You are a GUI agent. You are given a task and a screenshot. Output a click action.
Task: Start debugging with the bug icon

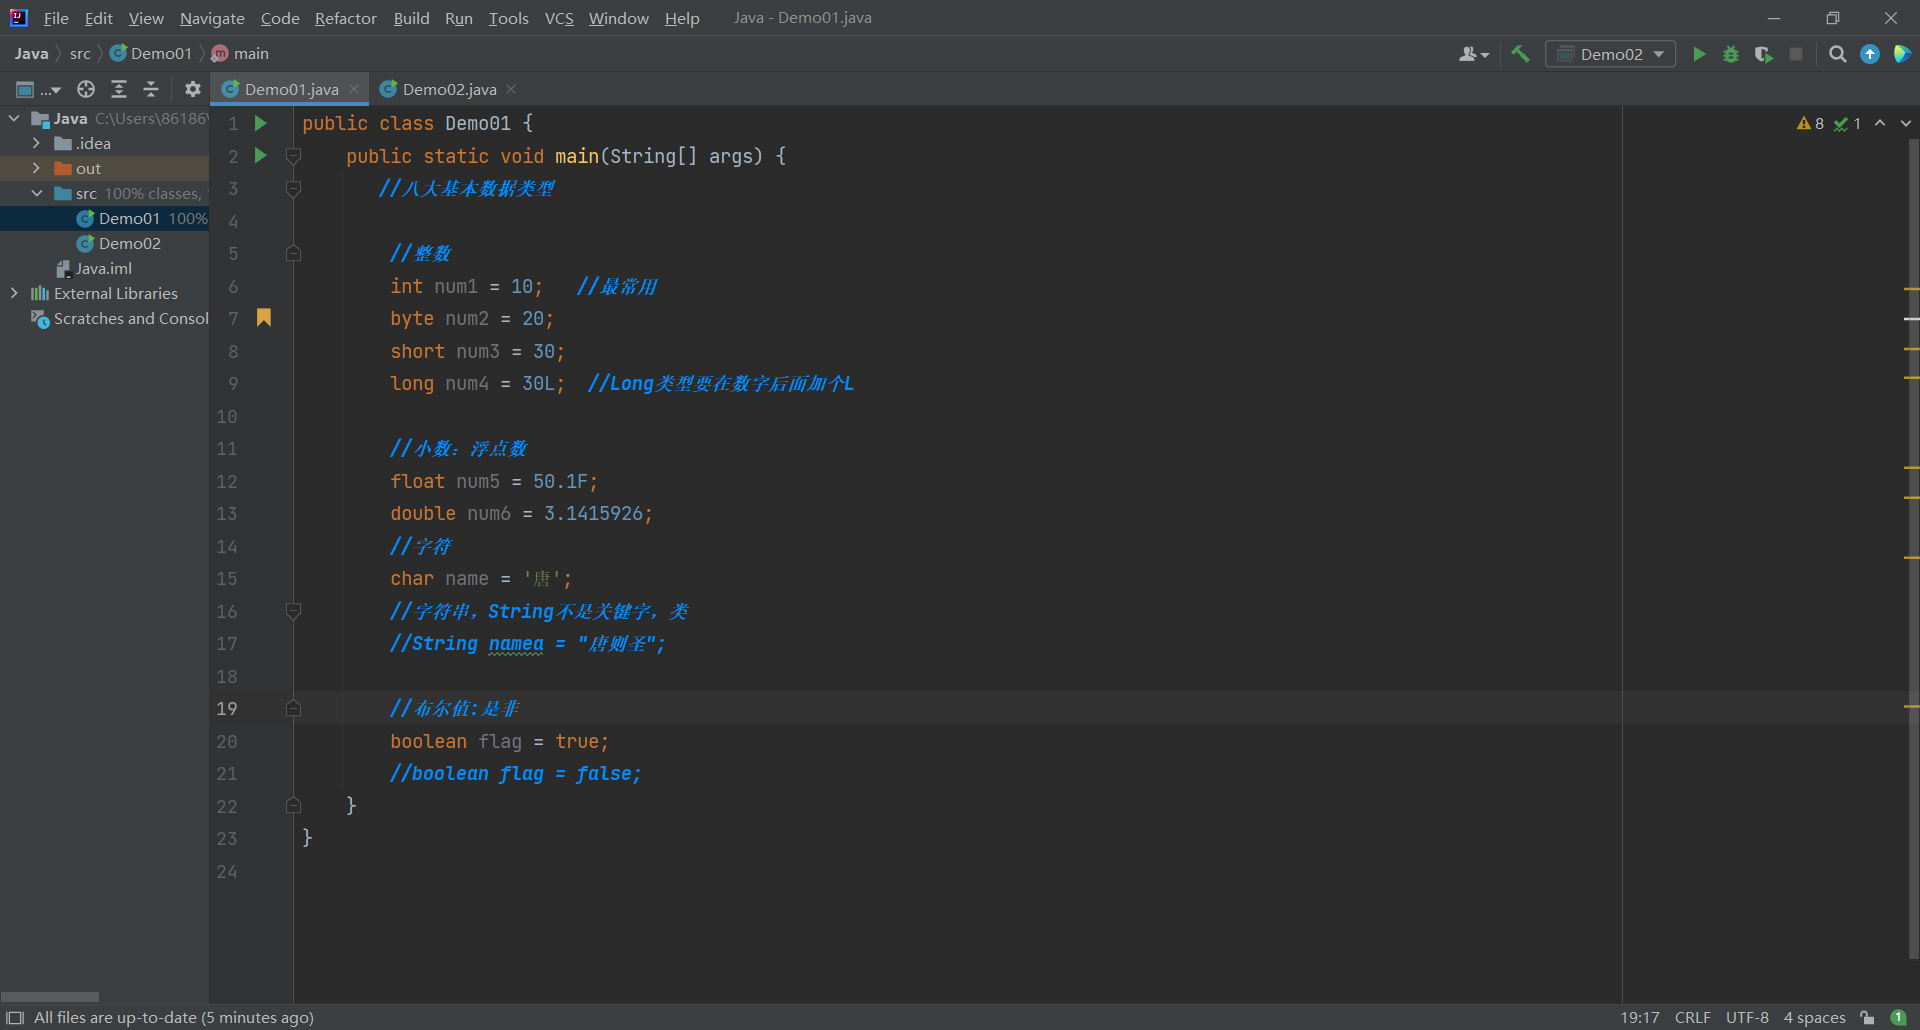pos(1731,54)
